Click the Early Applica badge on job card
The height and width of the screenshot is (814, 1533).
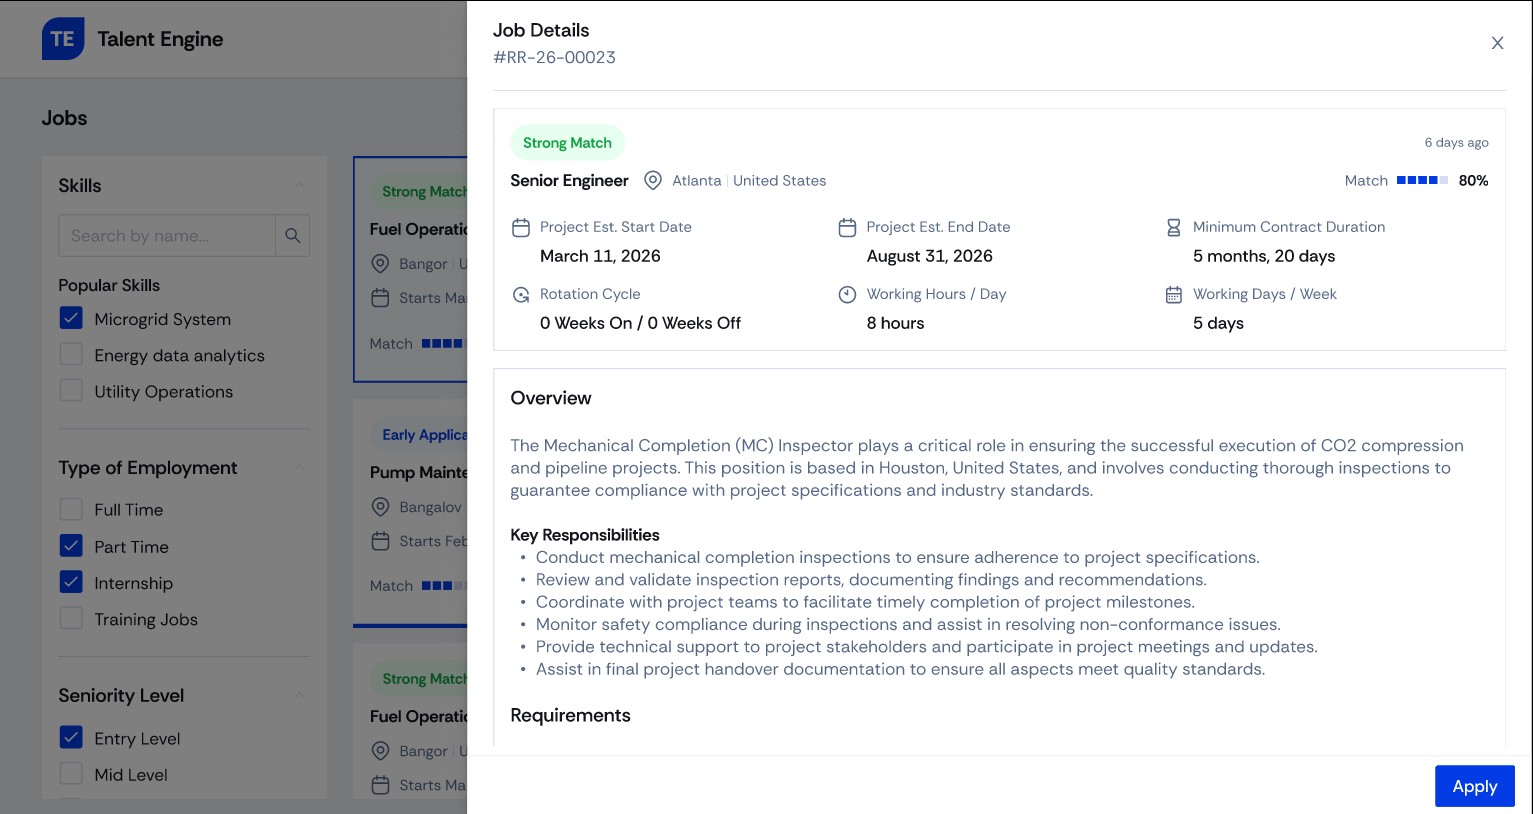click(419, 435)
